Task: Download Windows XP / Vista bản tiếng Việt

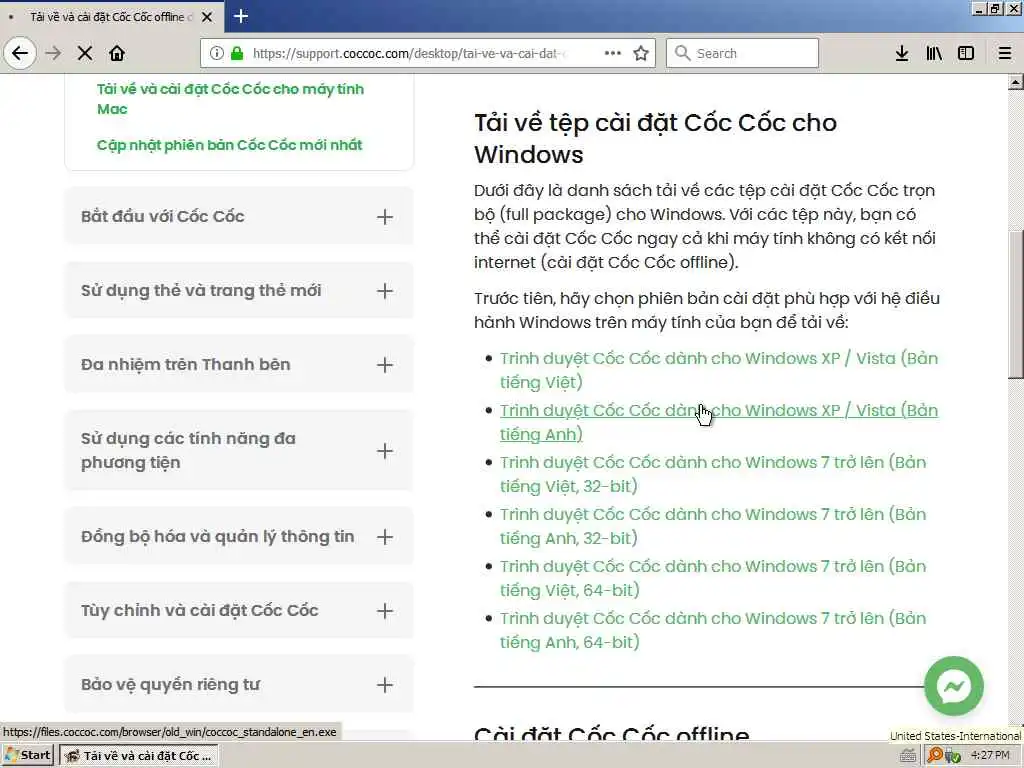Action: [x=718, y=370]
